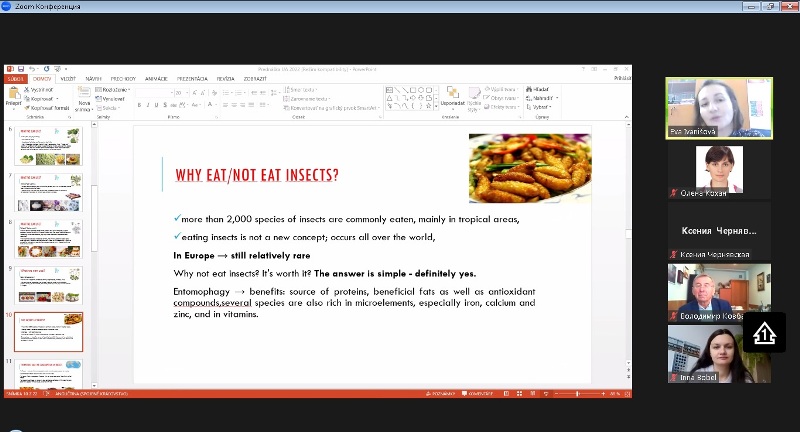The width and height of the screenshot is (800, 432).
Task: Open Vybrať (Select) dropdown
Action: [539, 107]
